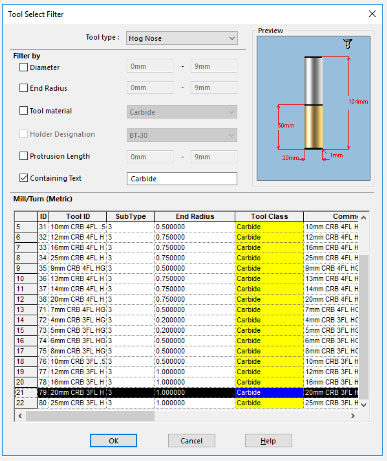Screen dimensions: 387x461
Task: Open the Tool type Hog Nose dropdown
Action: 182,38
